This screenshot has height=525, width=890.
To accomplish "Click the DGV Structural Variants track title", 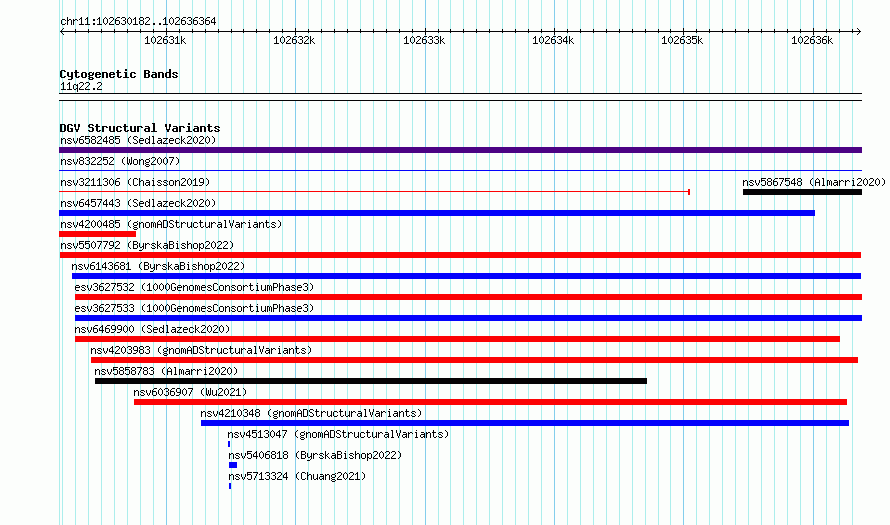I will point(140,128).
